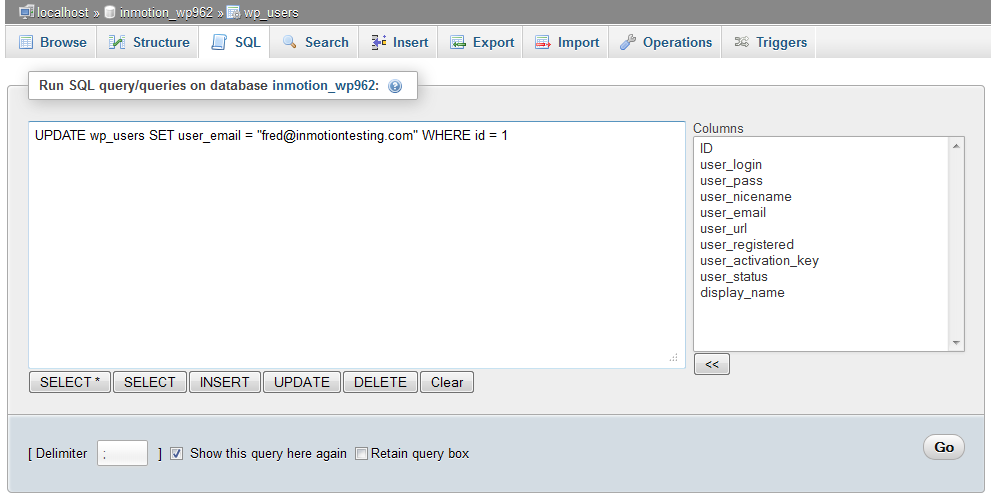Switch to the Operations tab
This screenshot has width=991, height=496.
[666, 43]
